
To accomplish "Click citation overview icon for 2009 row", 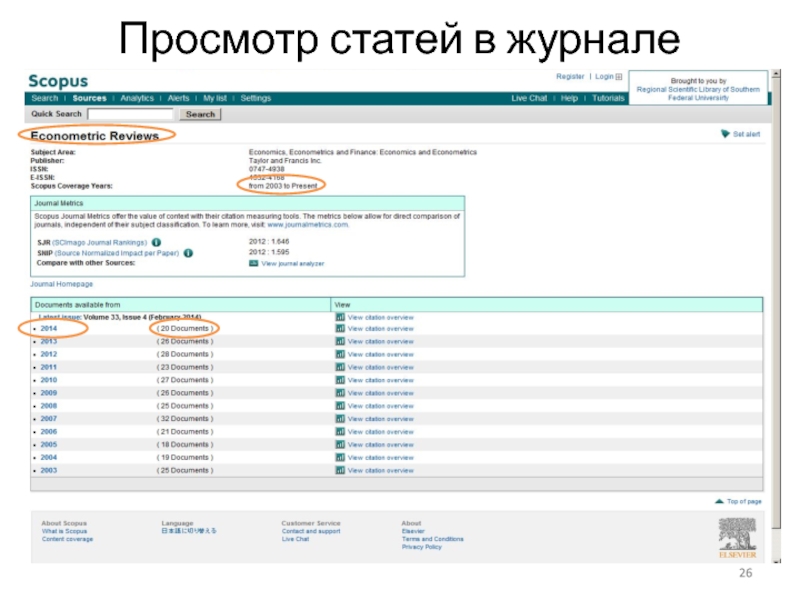I will 340,393.
